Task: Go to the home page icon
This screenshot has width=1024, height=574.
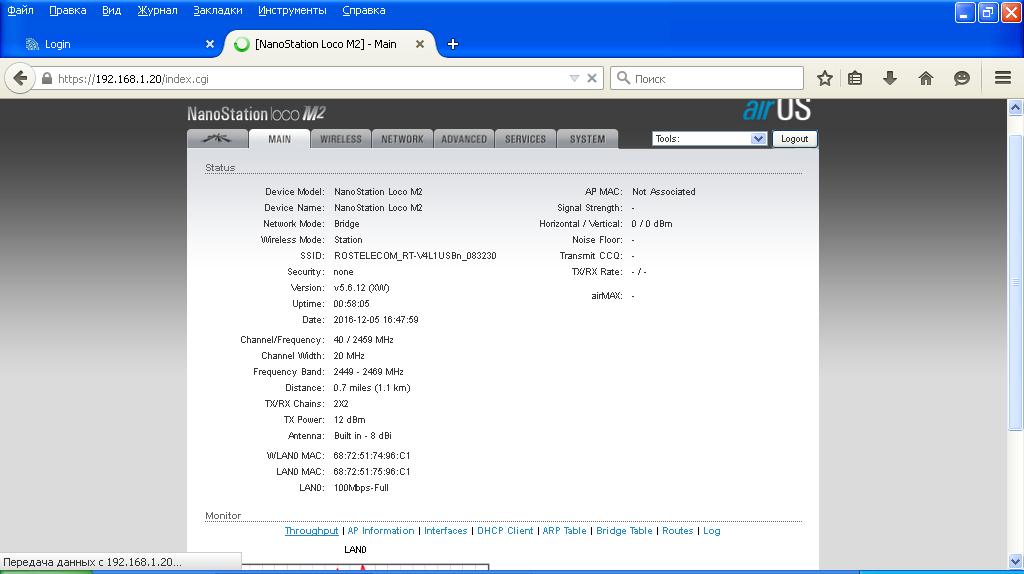Action: [925, 78]
